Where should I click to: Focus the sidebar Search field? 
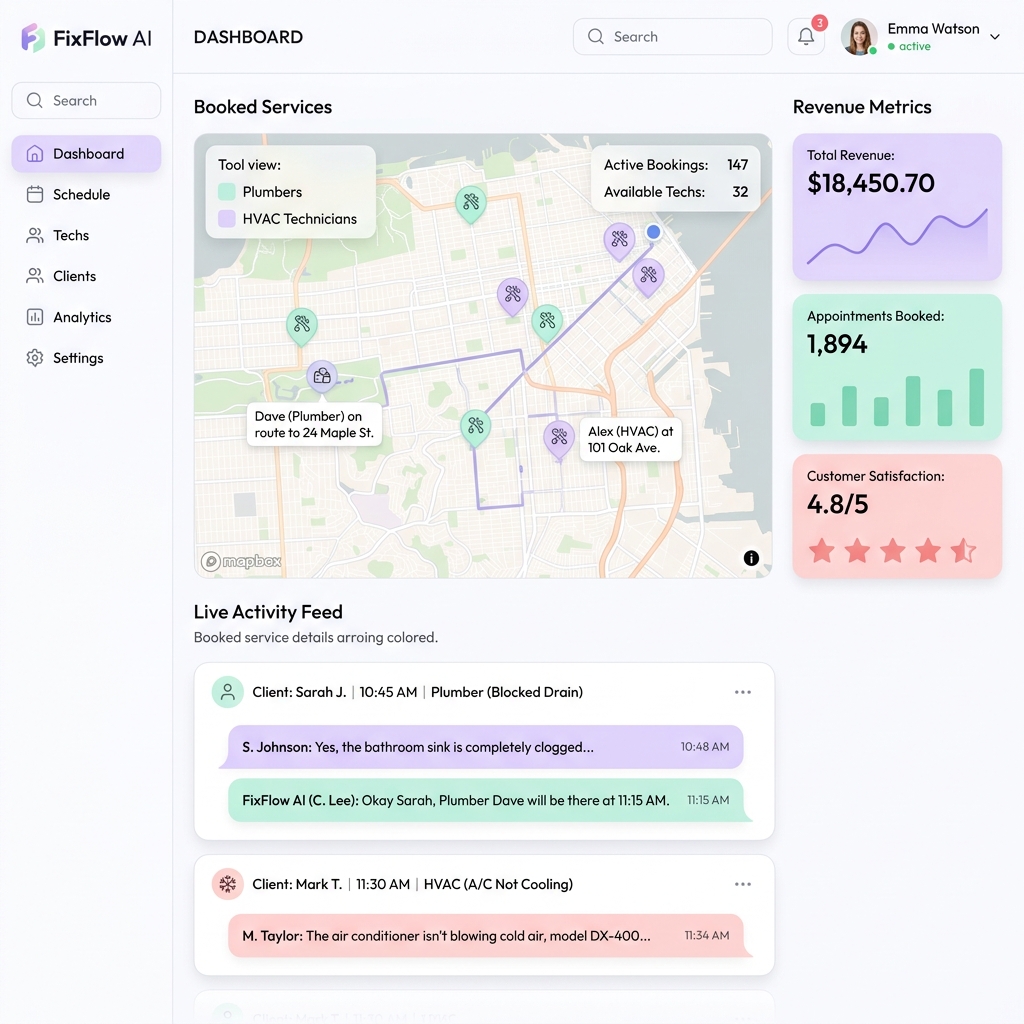(86, 101)
